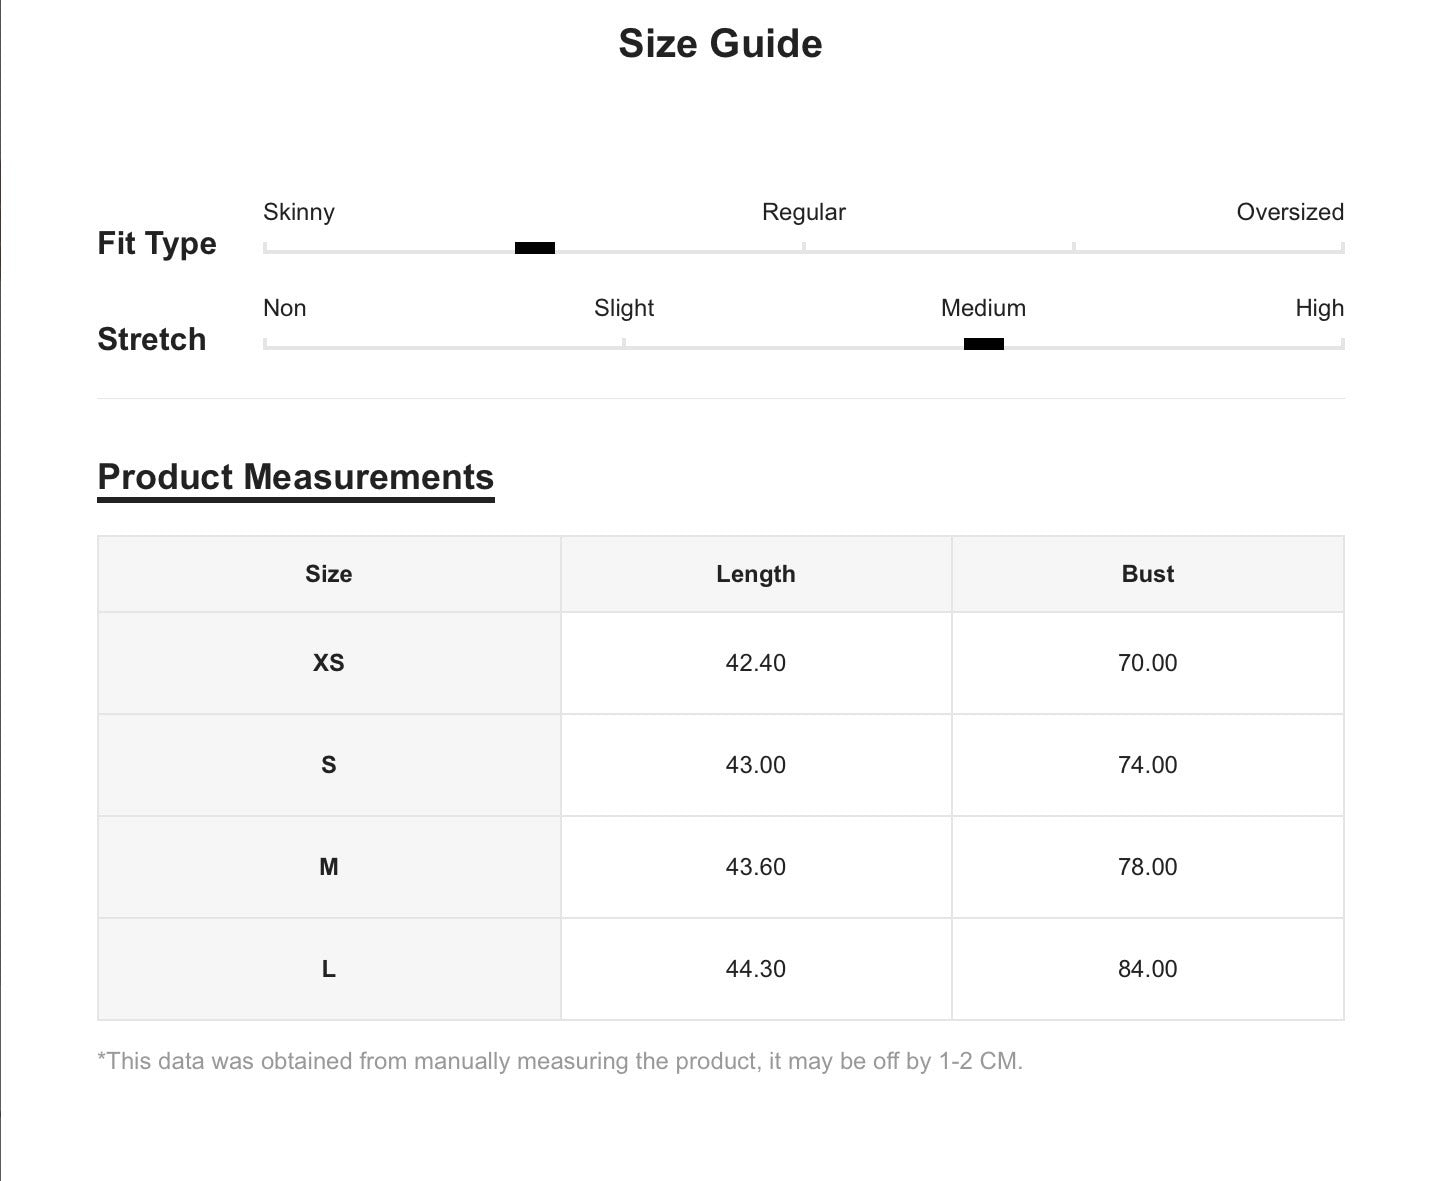1440x1181 pixels.
Task: Click the 70.00 bust cell
Action: 1148,663
